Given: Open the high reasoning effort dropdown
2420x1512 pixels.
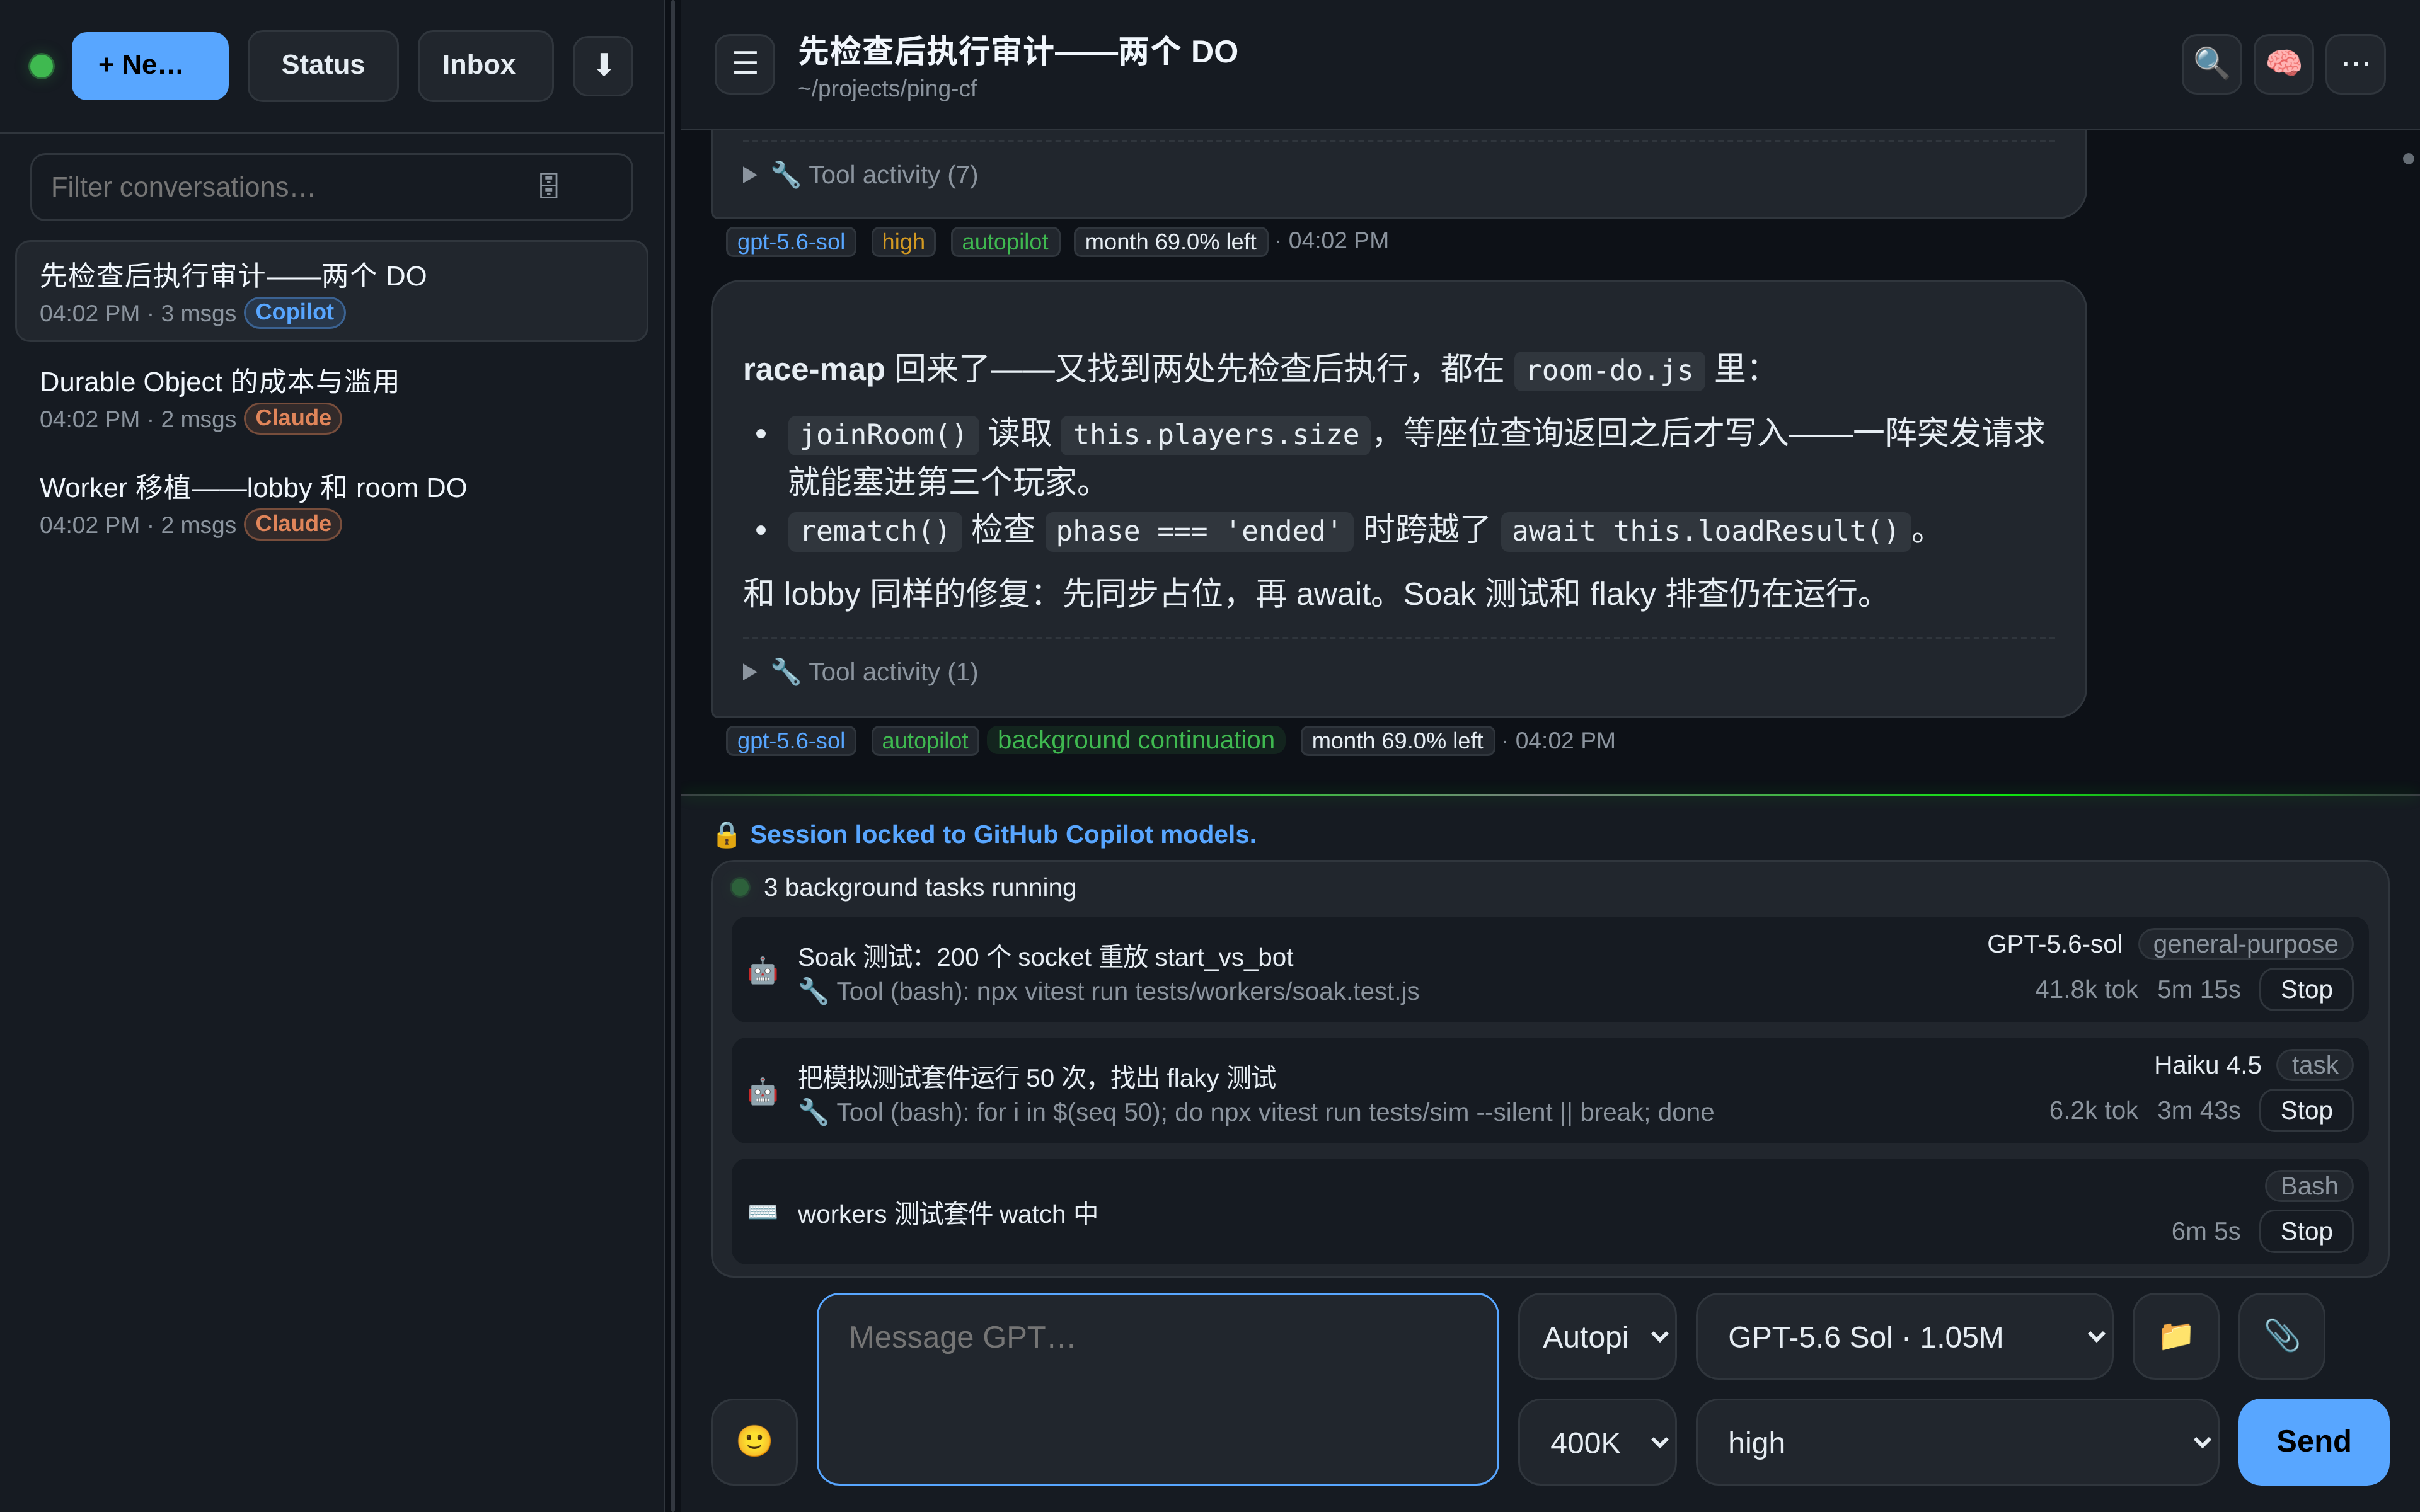Looking at the screenshot, I should pos(1957,1442).
